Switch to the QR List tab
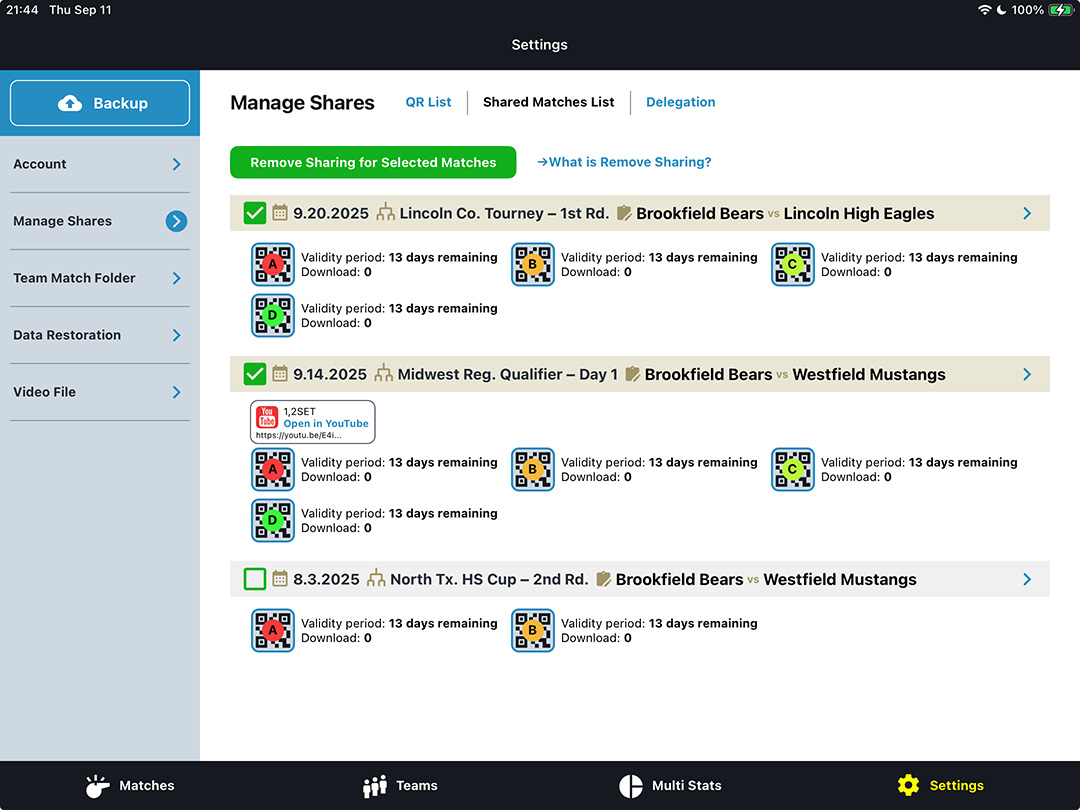Viewport: 1080px width, 810px height. [428, 102]
